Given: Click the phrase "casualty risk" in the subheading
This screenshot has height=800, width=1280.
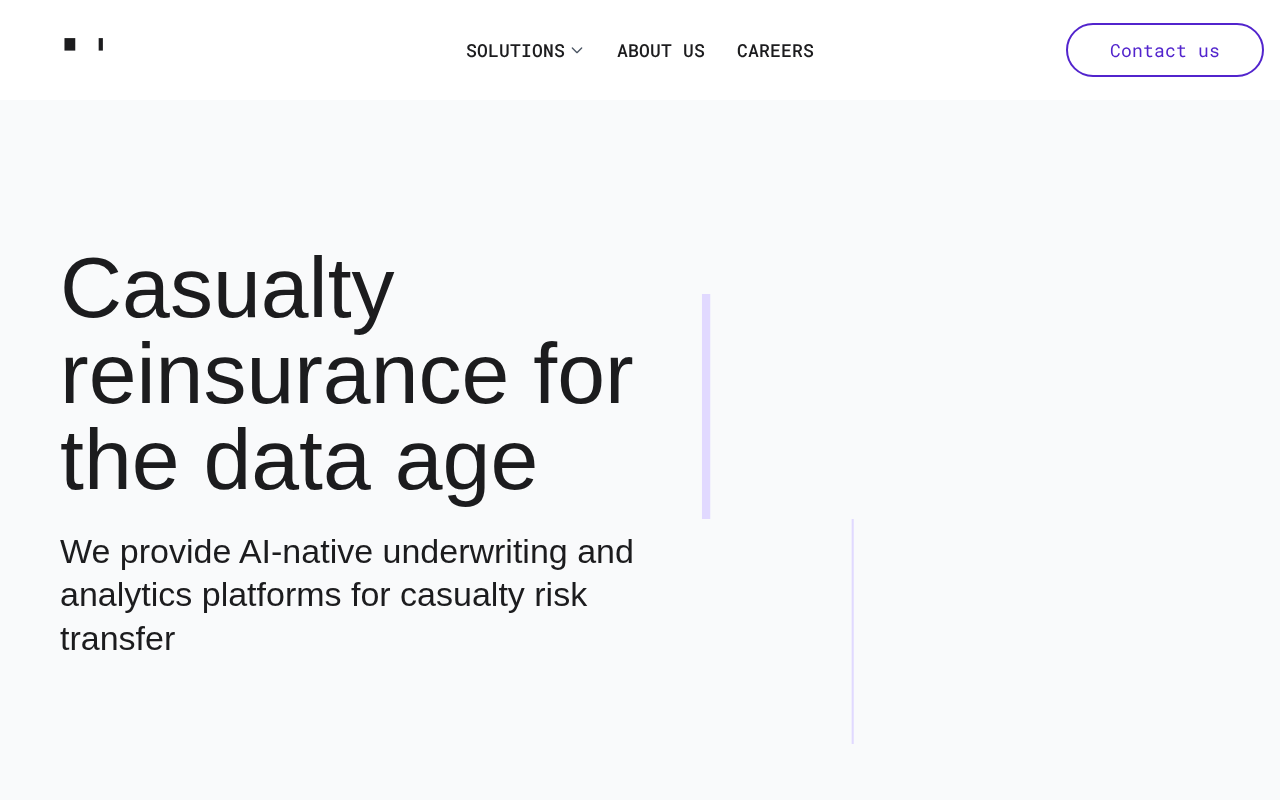Looking at the screenshot, I should (x=493, y=594).
